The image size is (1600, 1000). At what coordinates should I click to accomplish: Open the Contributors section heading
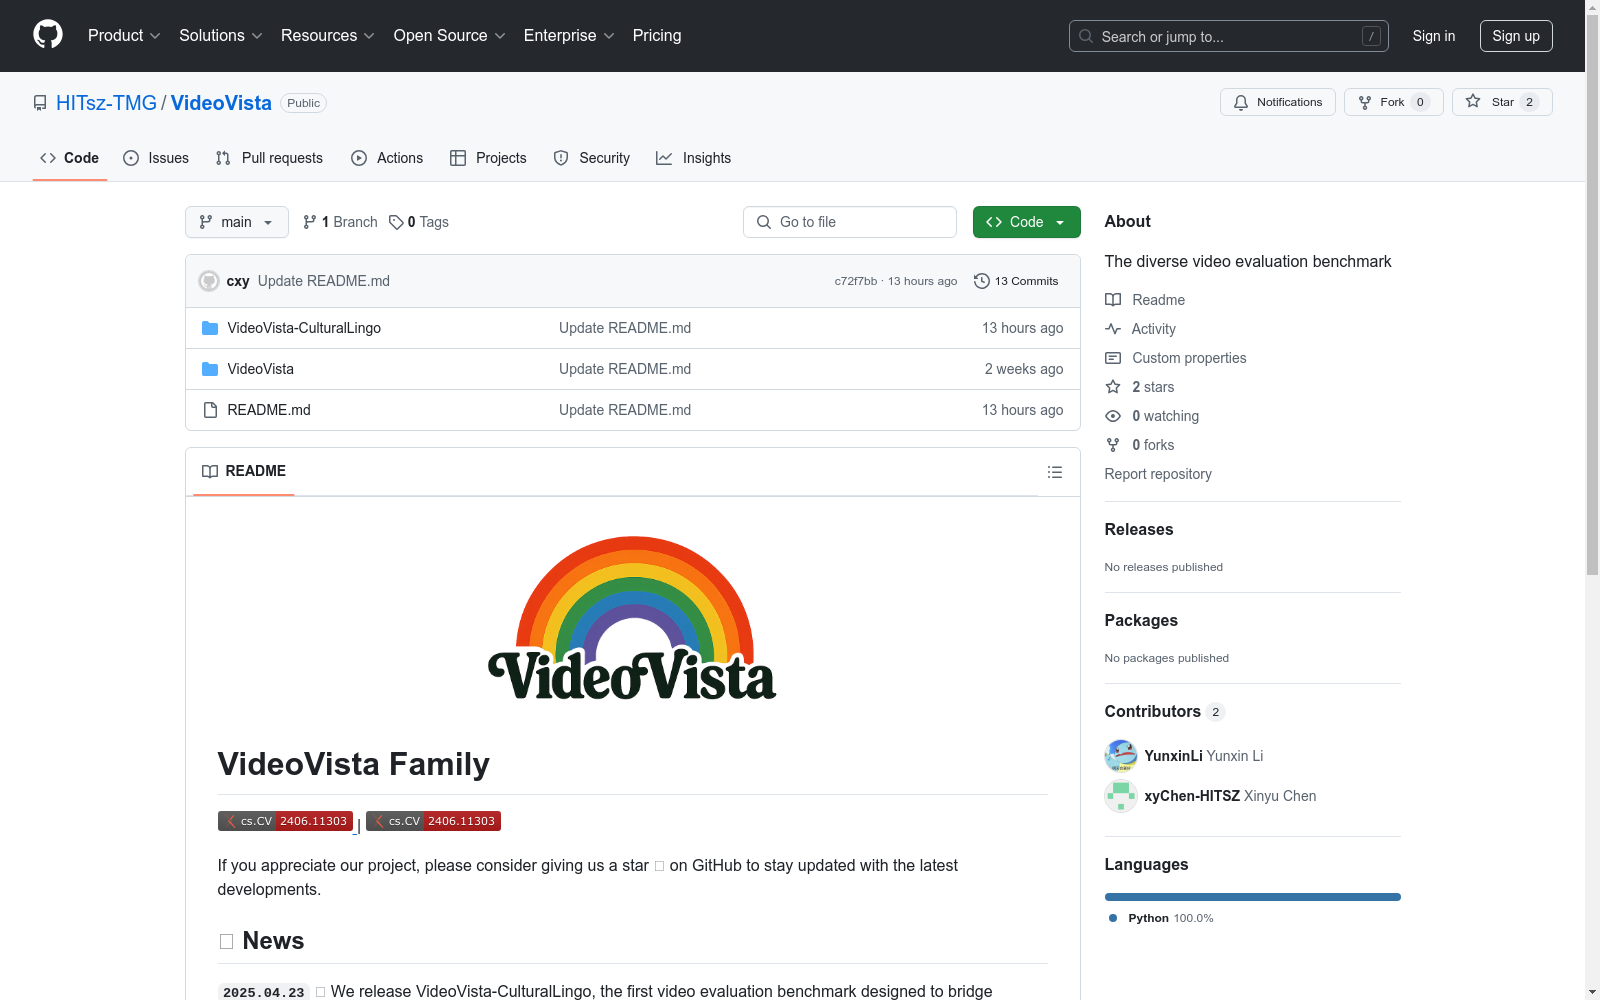[x=1165, y=712]
